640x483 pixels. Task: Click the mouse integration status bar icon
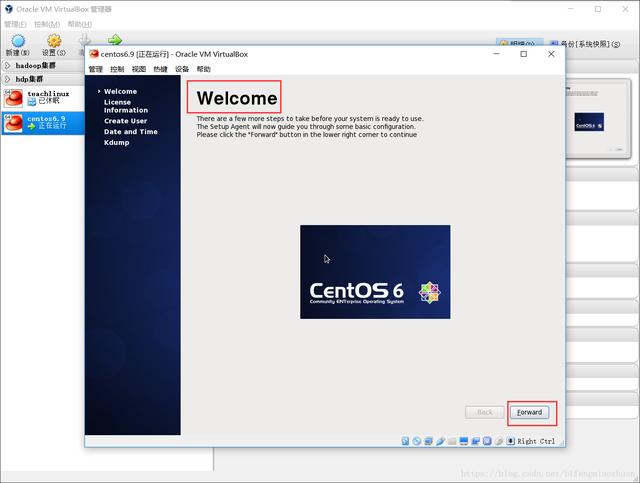coord(499,441)
